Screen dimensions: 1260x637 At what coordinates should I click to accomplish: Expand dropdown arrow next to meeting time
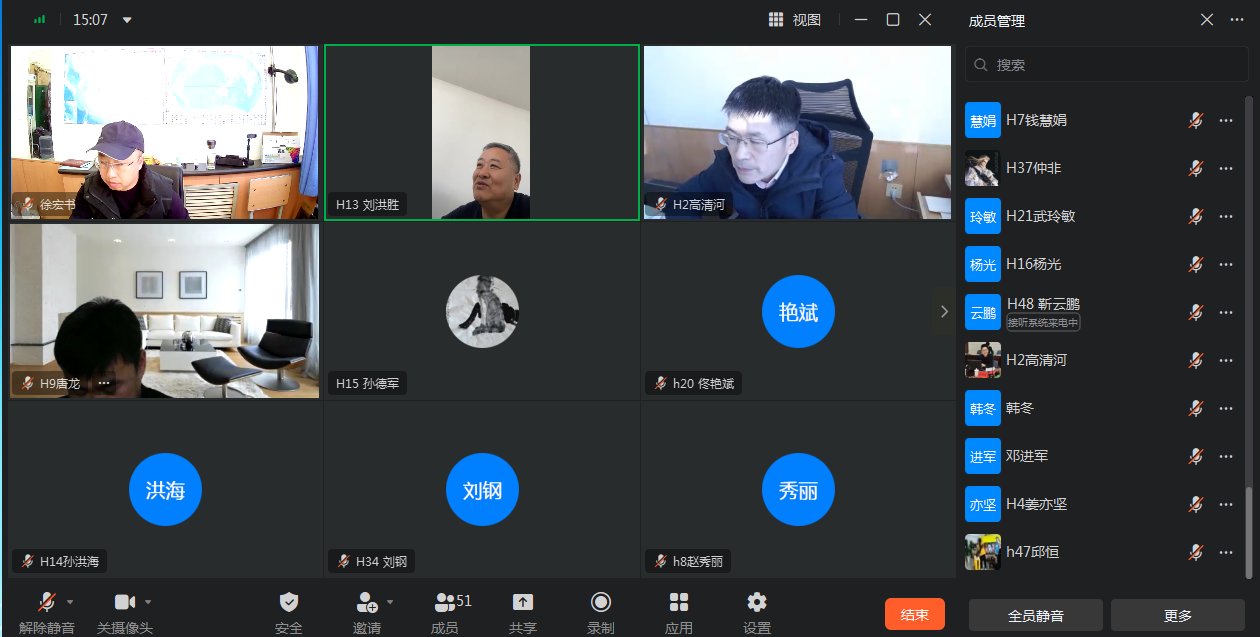point(127,20)
